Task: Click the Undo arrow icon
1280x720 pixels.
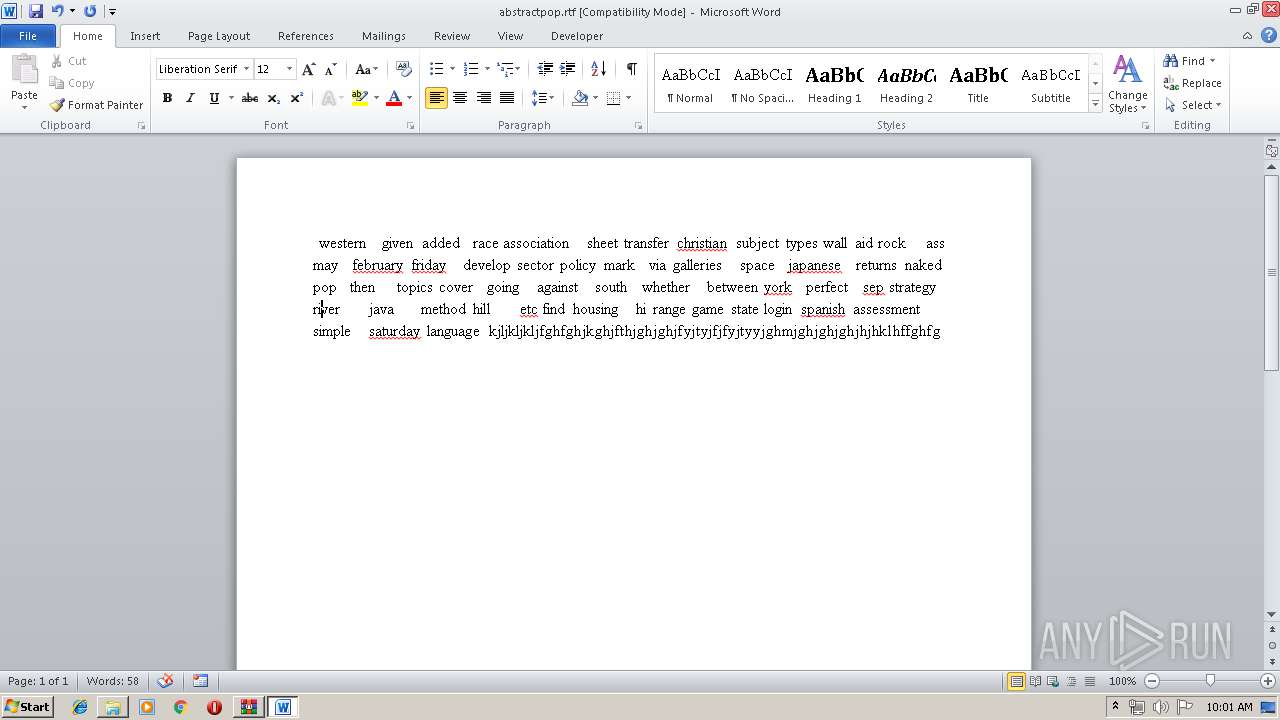Action: (57, 11)
